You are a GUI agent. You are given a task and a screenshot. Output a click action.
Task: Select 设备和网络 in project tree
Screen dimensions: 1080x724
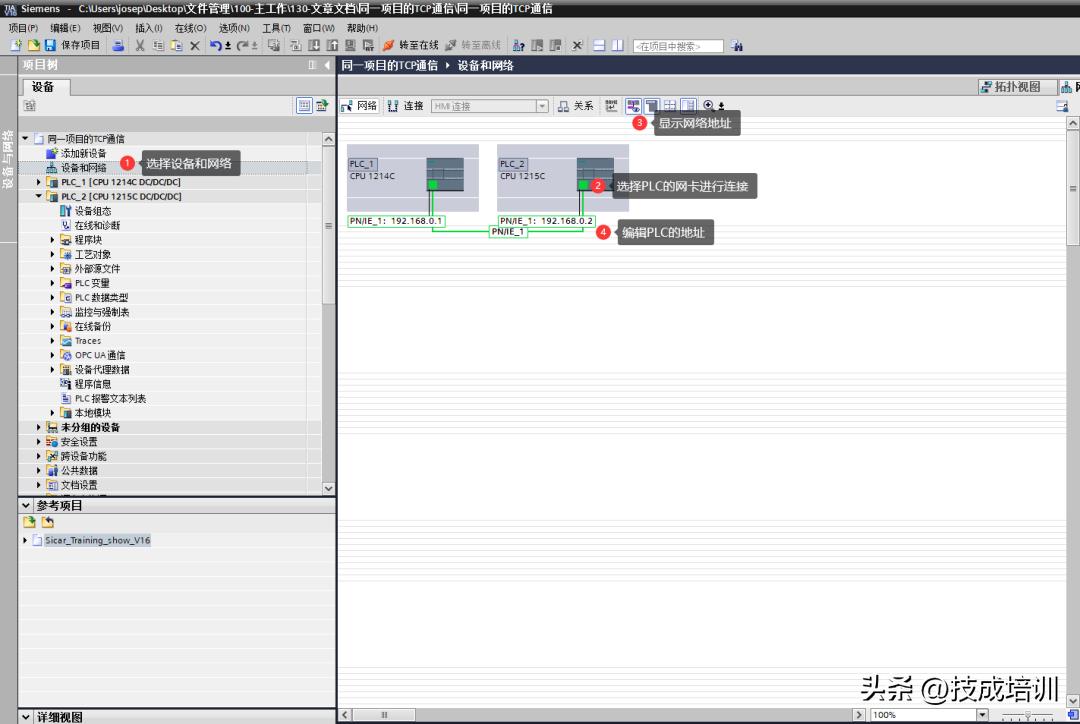(83, 167)
